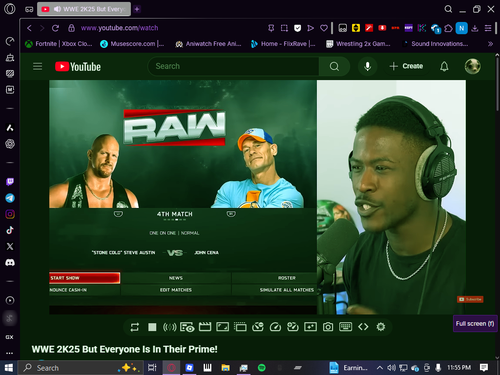Open Telegram in the Opera sidebar

[x=10, y=198]
